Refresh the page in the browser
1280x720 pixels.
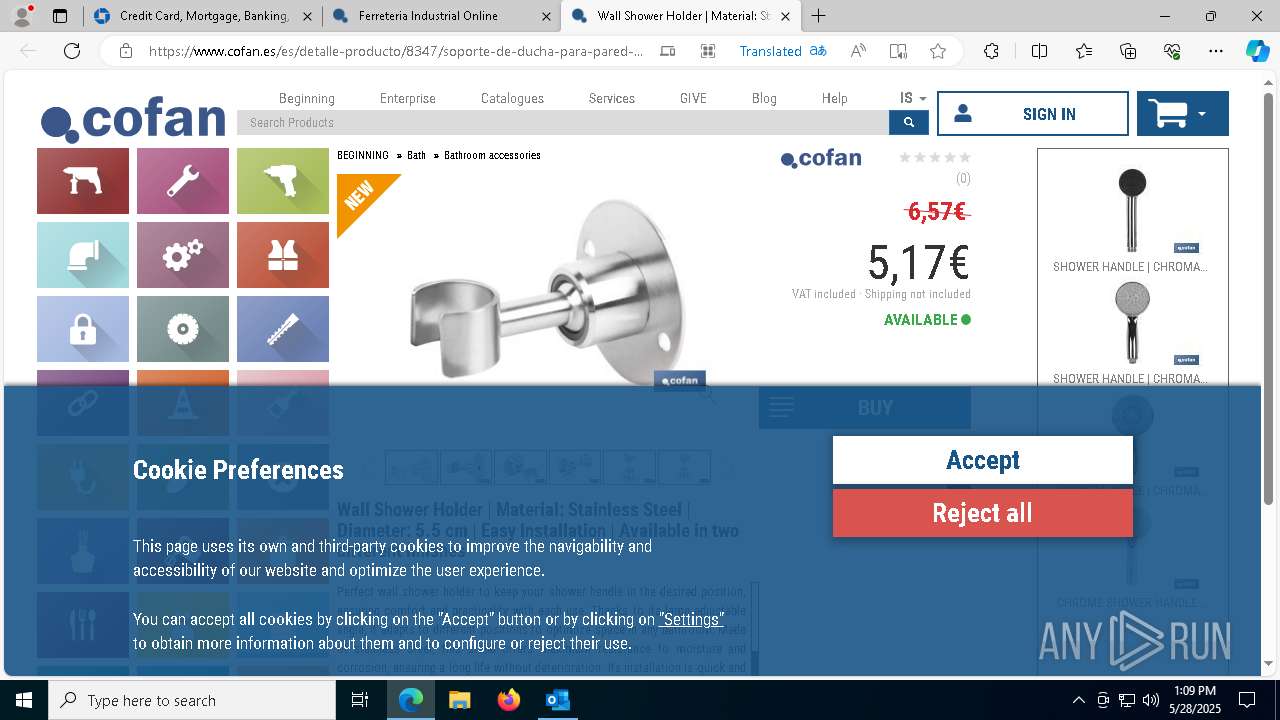72,51
